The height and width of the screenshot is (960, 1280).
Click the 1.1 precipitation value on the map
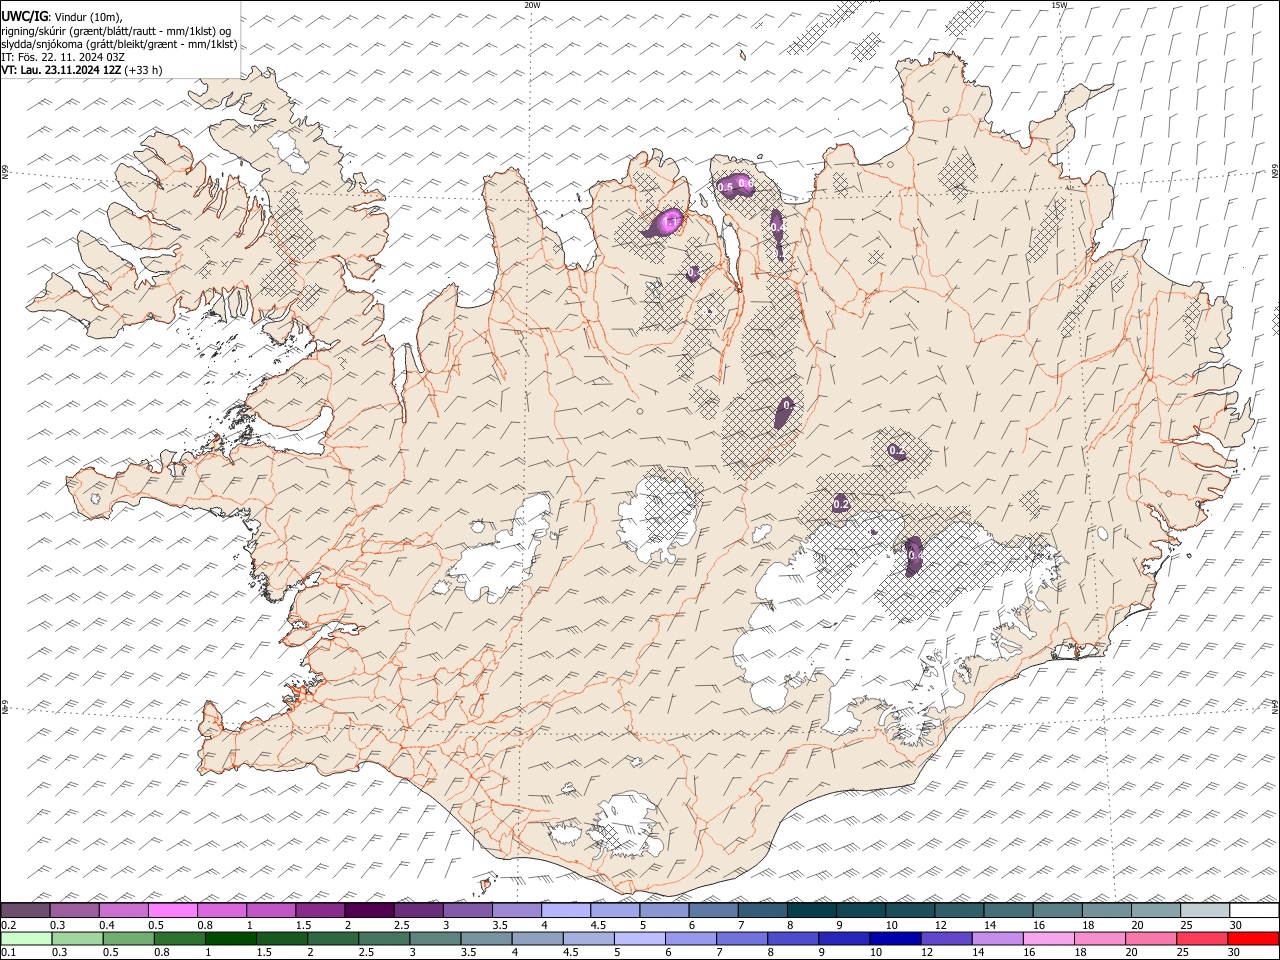click(x=672, y=221)
